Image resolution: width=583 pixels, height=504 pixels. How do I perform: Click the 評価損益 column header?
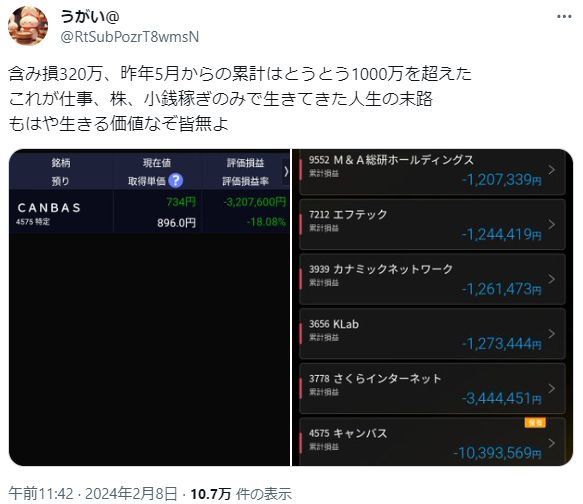(245, 163)
